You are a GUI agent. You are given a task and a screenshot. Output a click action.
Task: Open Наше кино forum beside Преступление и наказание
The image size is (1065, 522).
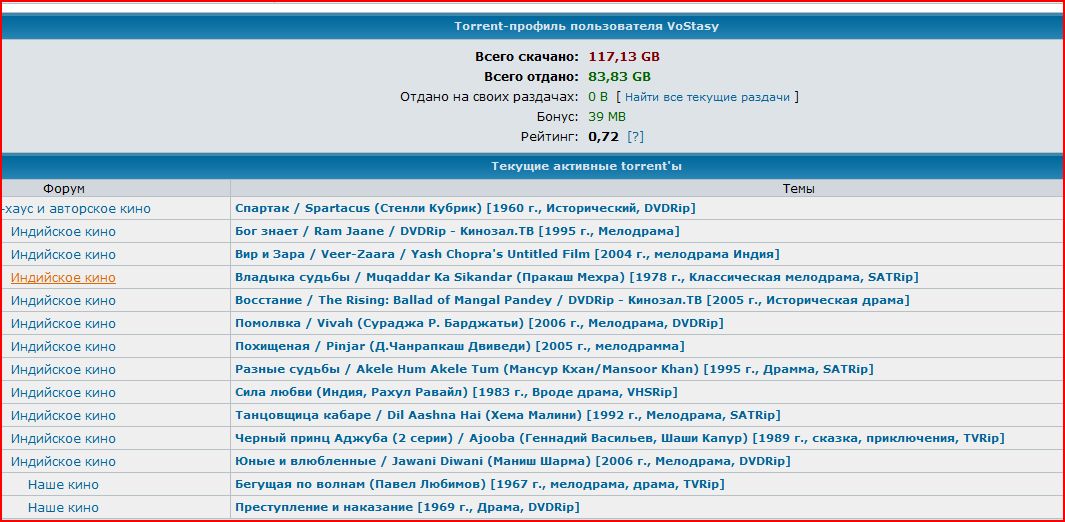tap(63, 508)
